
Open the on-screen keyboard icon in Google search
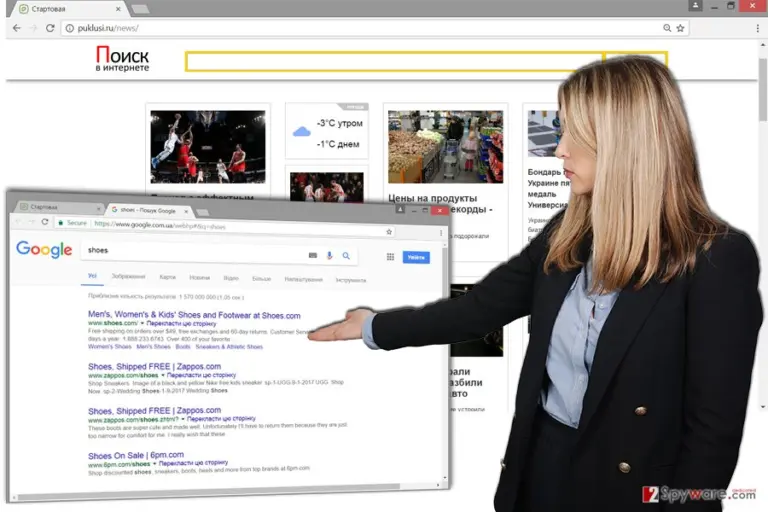pyautogui.click(x=313, y=255)
